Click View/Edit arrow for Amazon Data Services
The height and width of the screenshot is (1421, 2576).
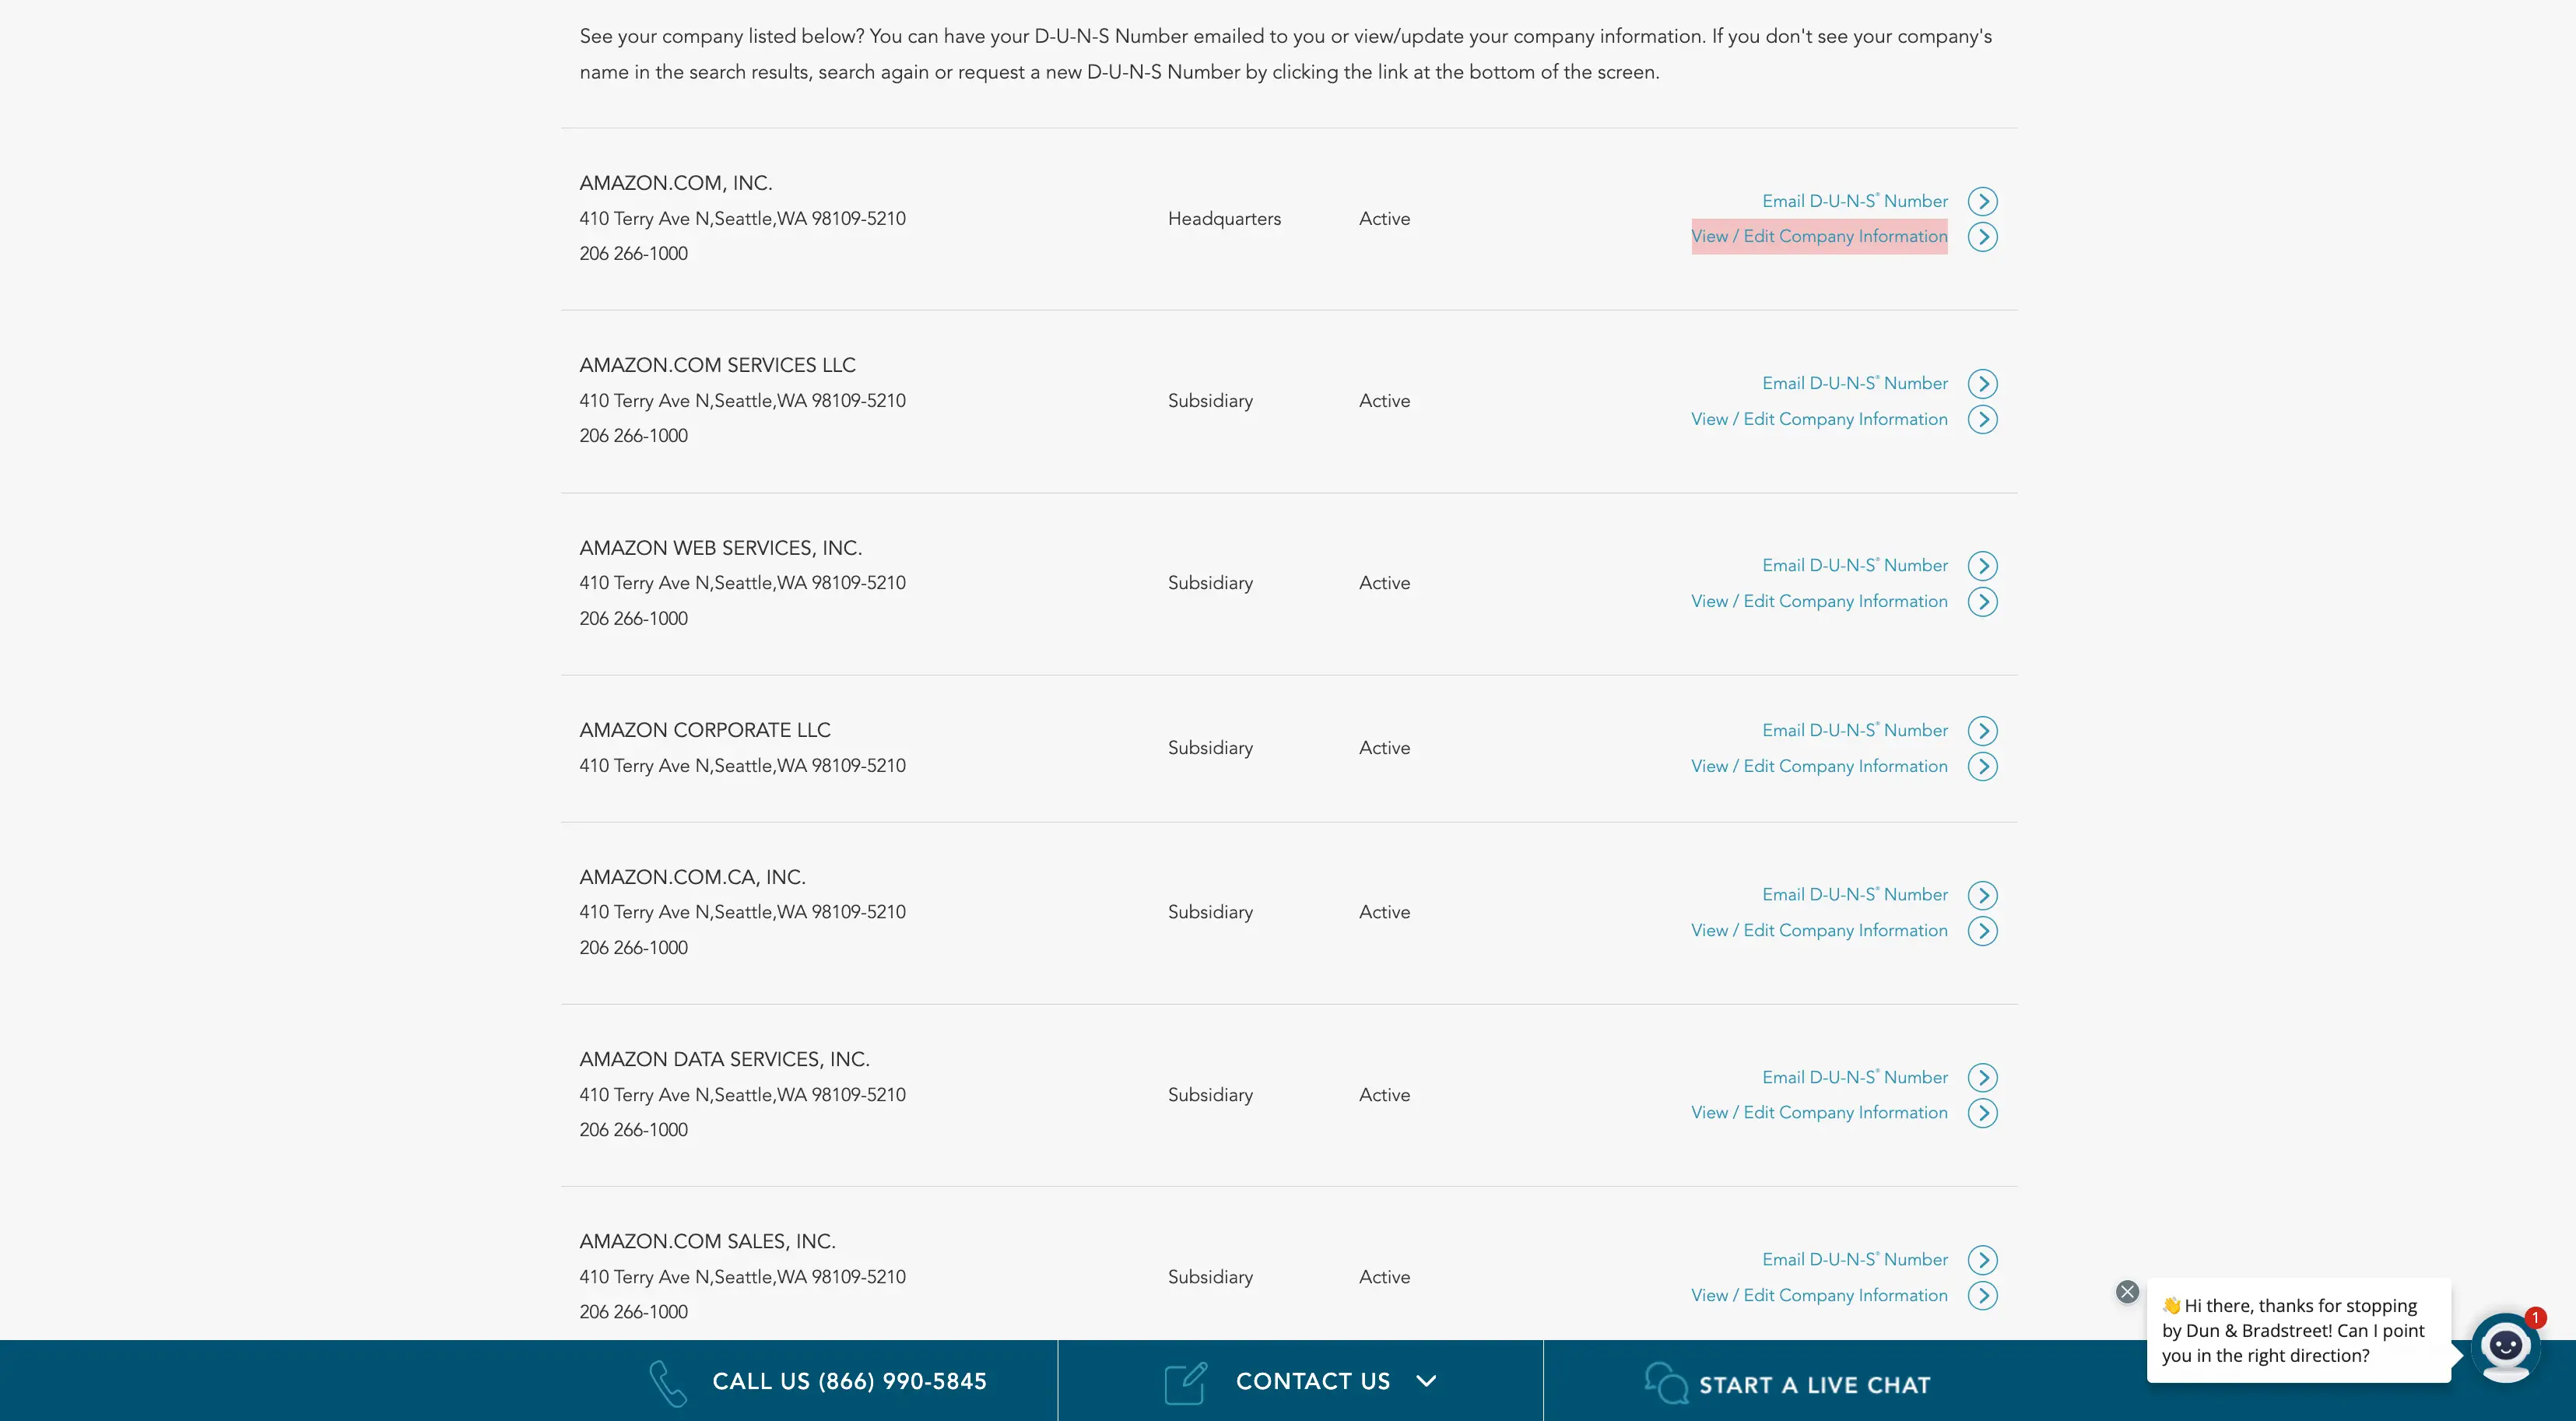point(1982,1113)
